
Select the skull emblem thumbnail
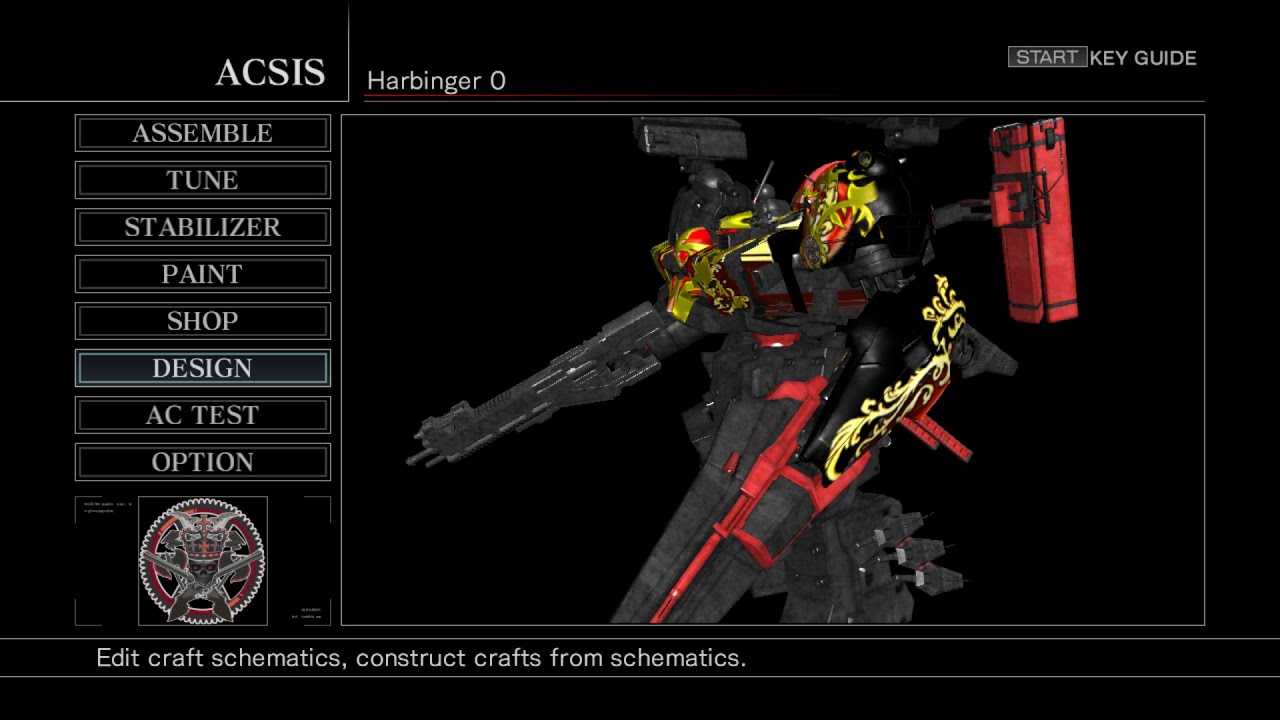coord(203,561)
